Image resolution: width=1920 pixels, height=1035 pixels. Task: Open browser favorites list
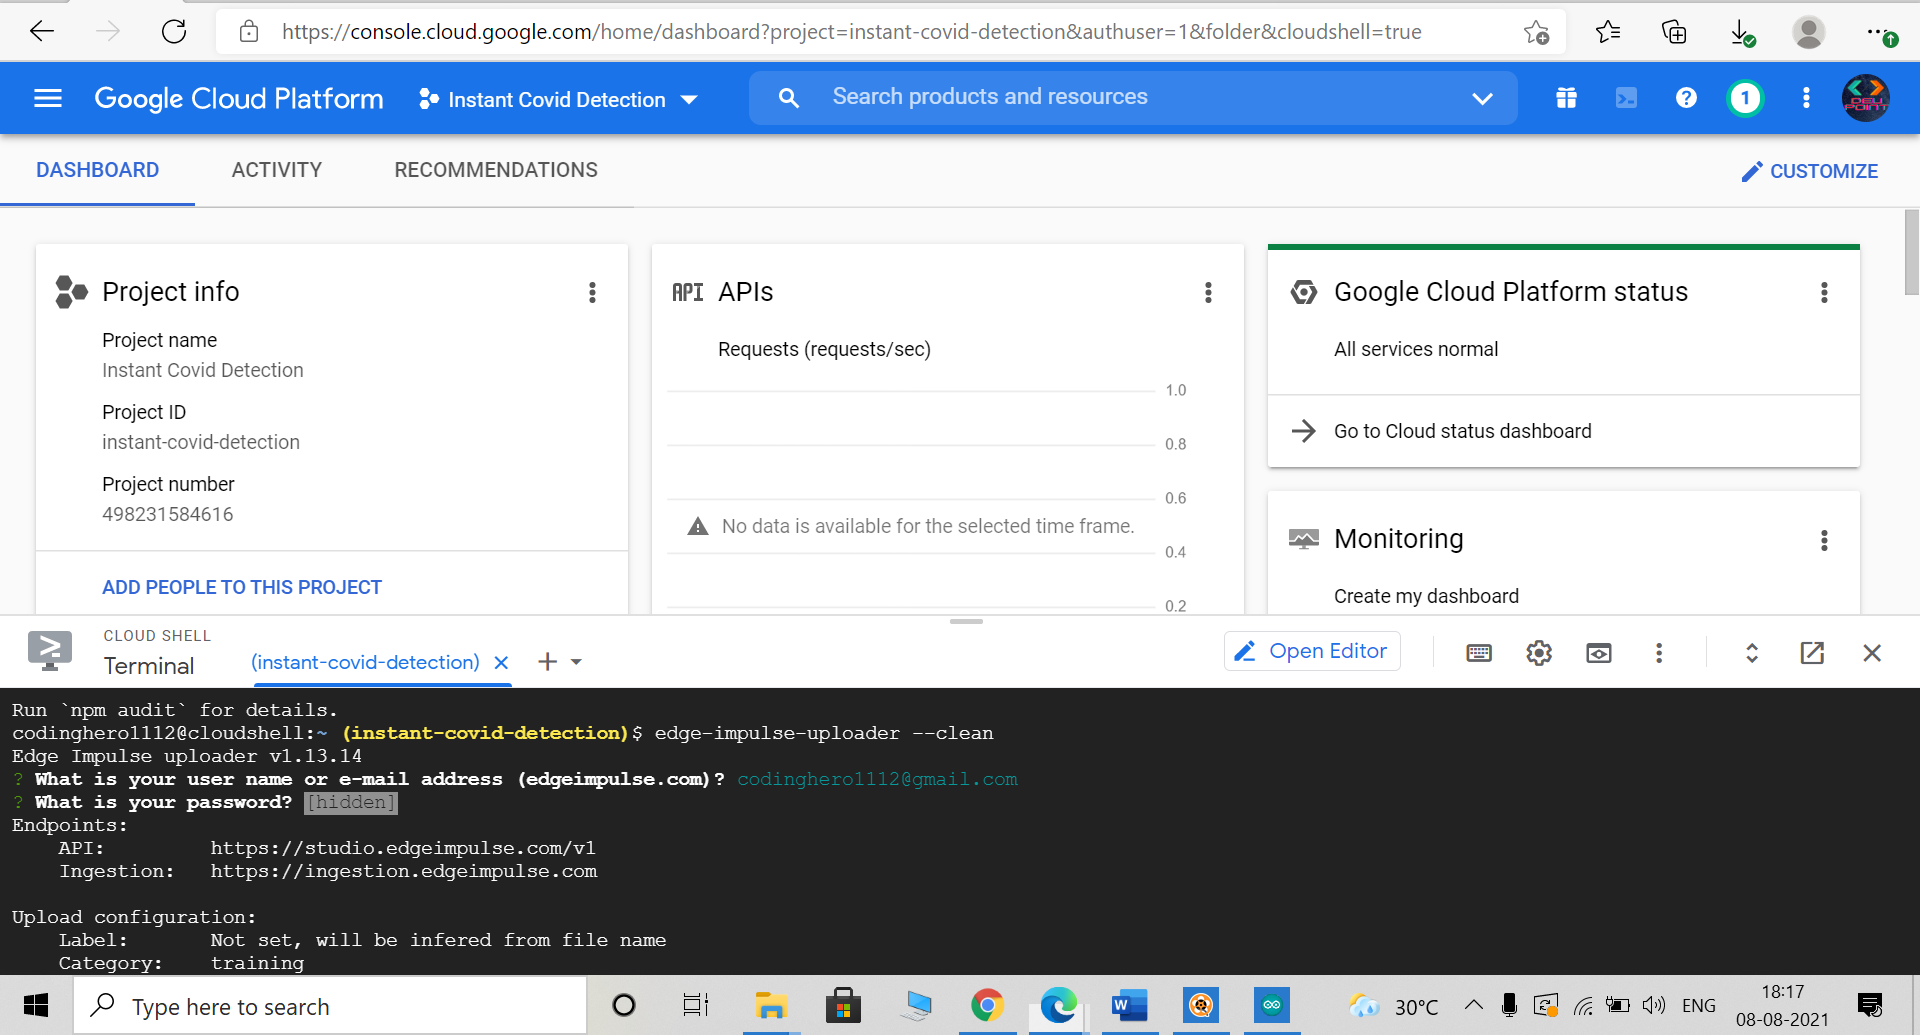1608,32
